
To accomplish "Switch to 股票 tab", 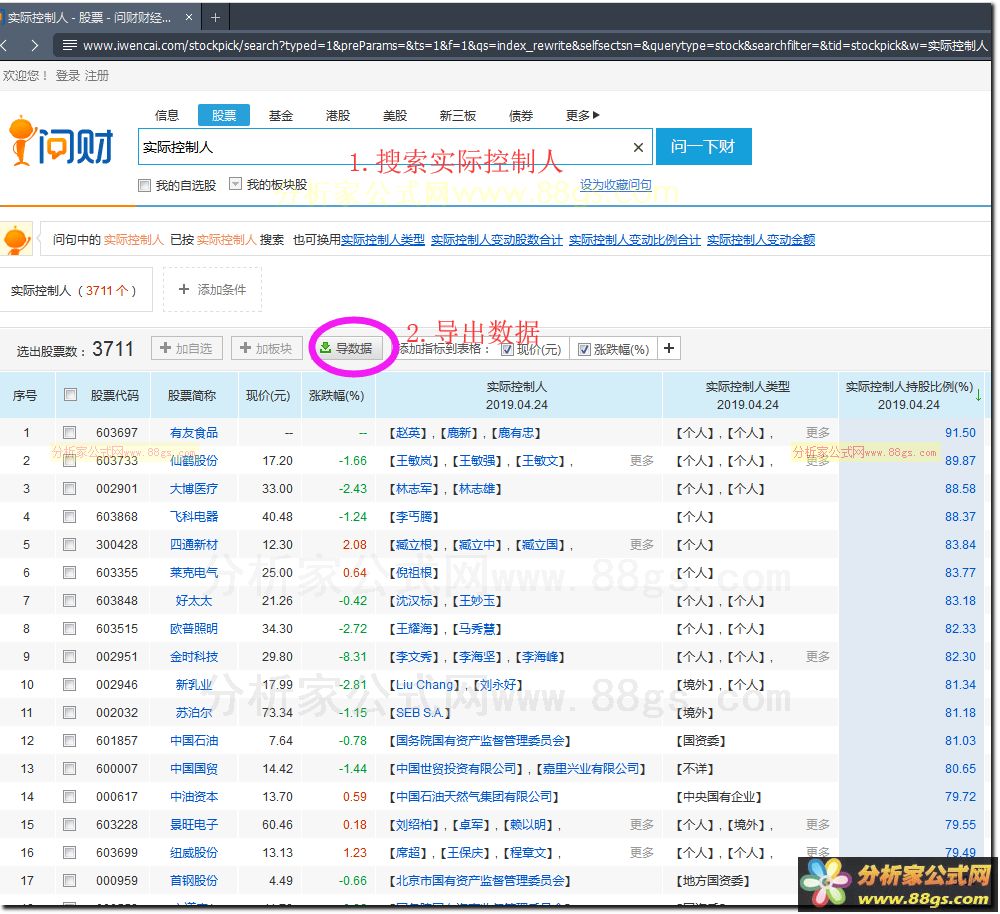I will coord(223,115).
